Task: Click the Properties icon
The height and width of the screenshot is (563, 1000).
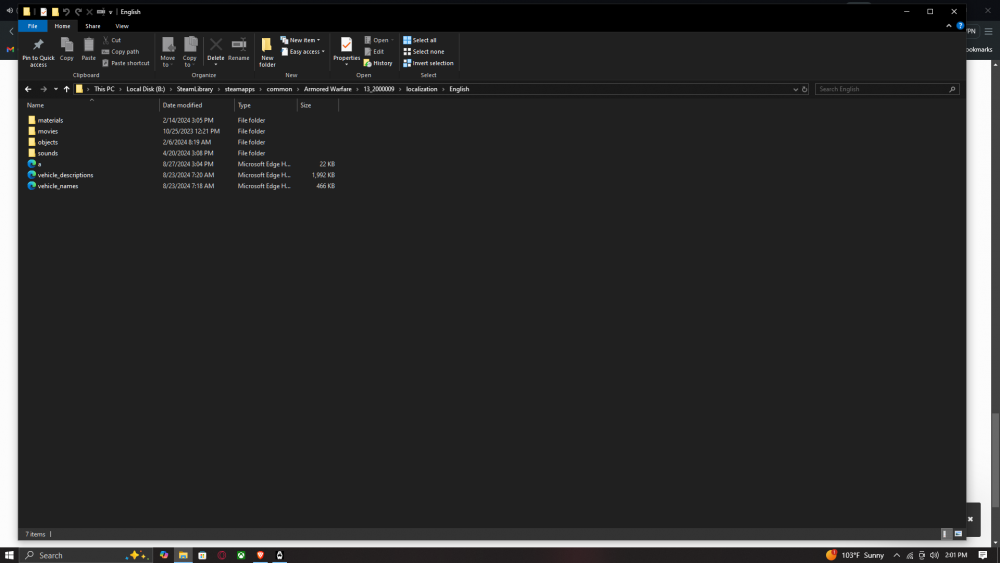Action: click(346, 44)
